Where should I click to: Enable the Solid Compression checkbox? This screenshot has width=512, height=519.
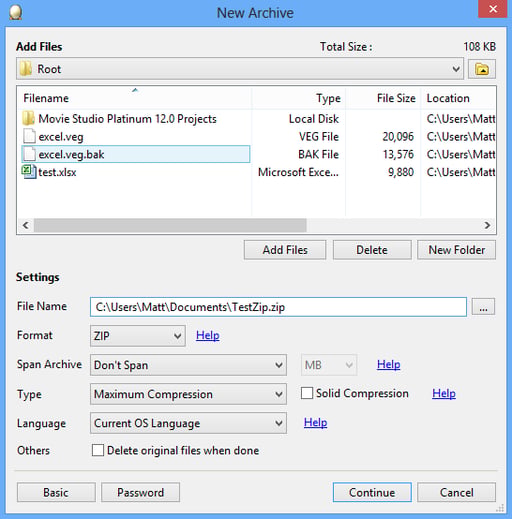click(x=307, y=393)
